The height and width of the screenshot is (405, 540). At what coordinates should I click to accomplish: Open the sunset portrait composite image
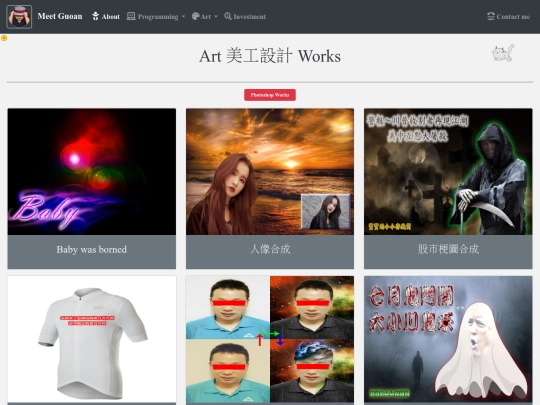pos(270,172)
